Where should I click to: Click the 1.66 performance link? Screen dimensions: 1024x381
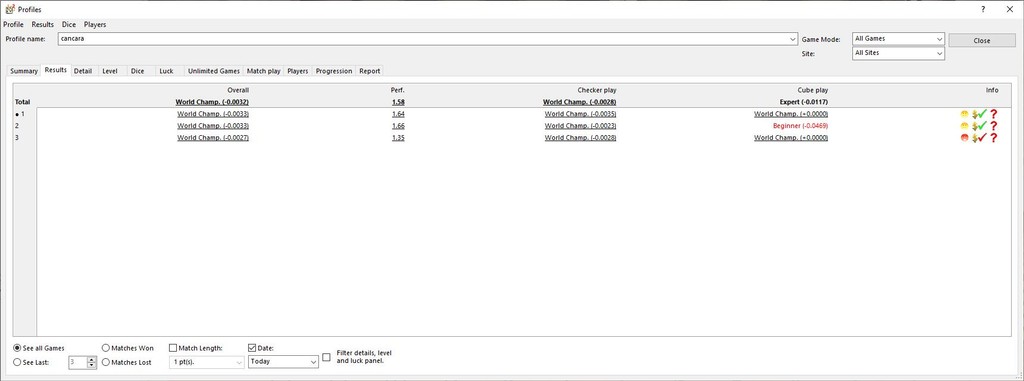pyautogui.click(x=398, y=125)
